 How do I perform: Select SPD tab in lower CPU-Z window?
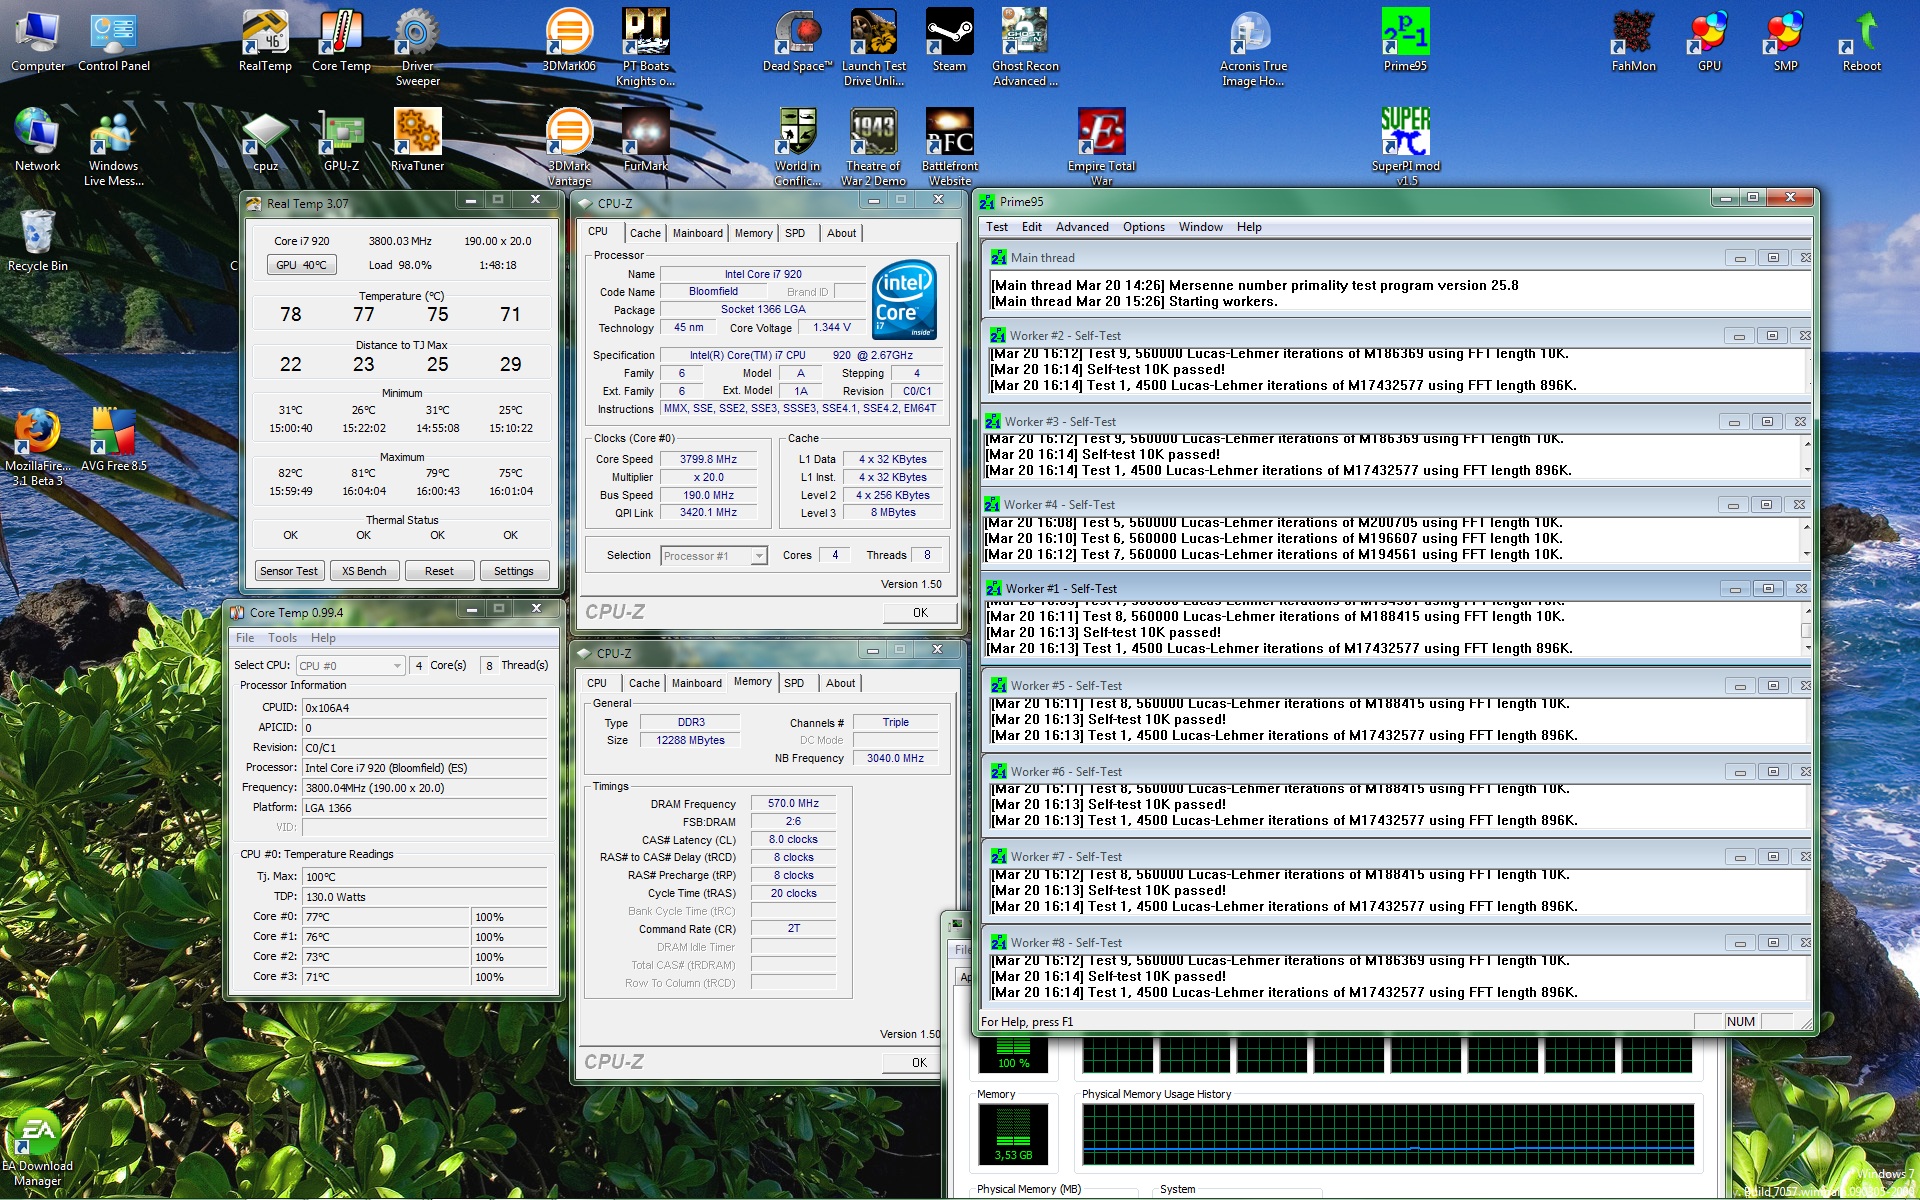pos(794,683)
